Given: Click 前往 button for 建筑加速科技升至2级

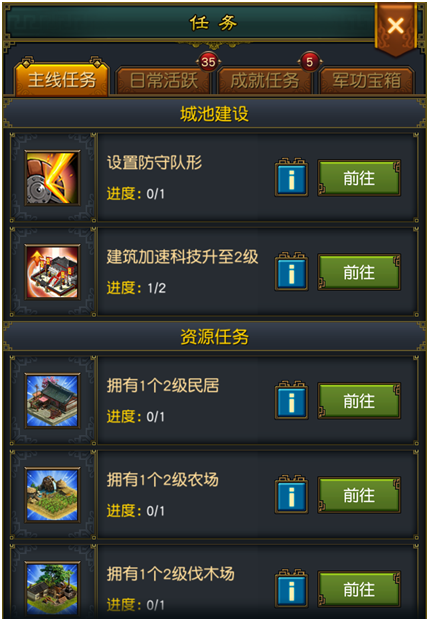Looking at the screenshot, I should click(359, 272).
